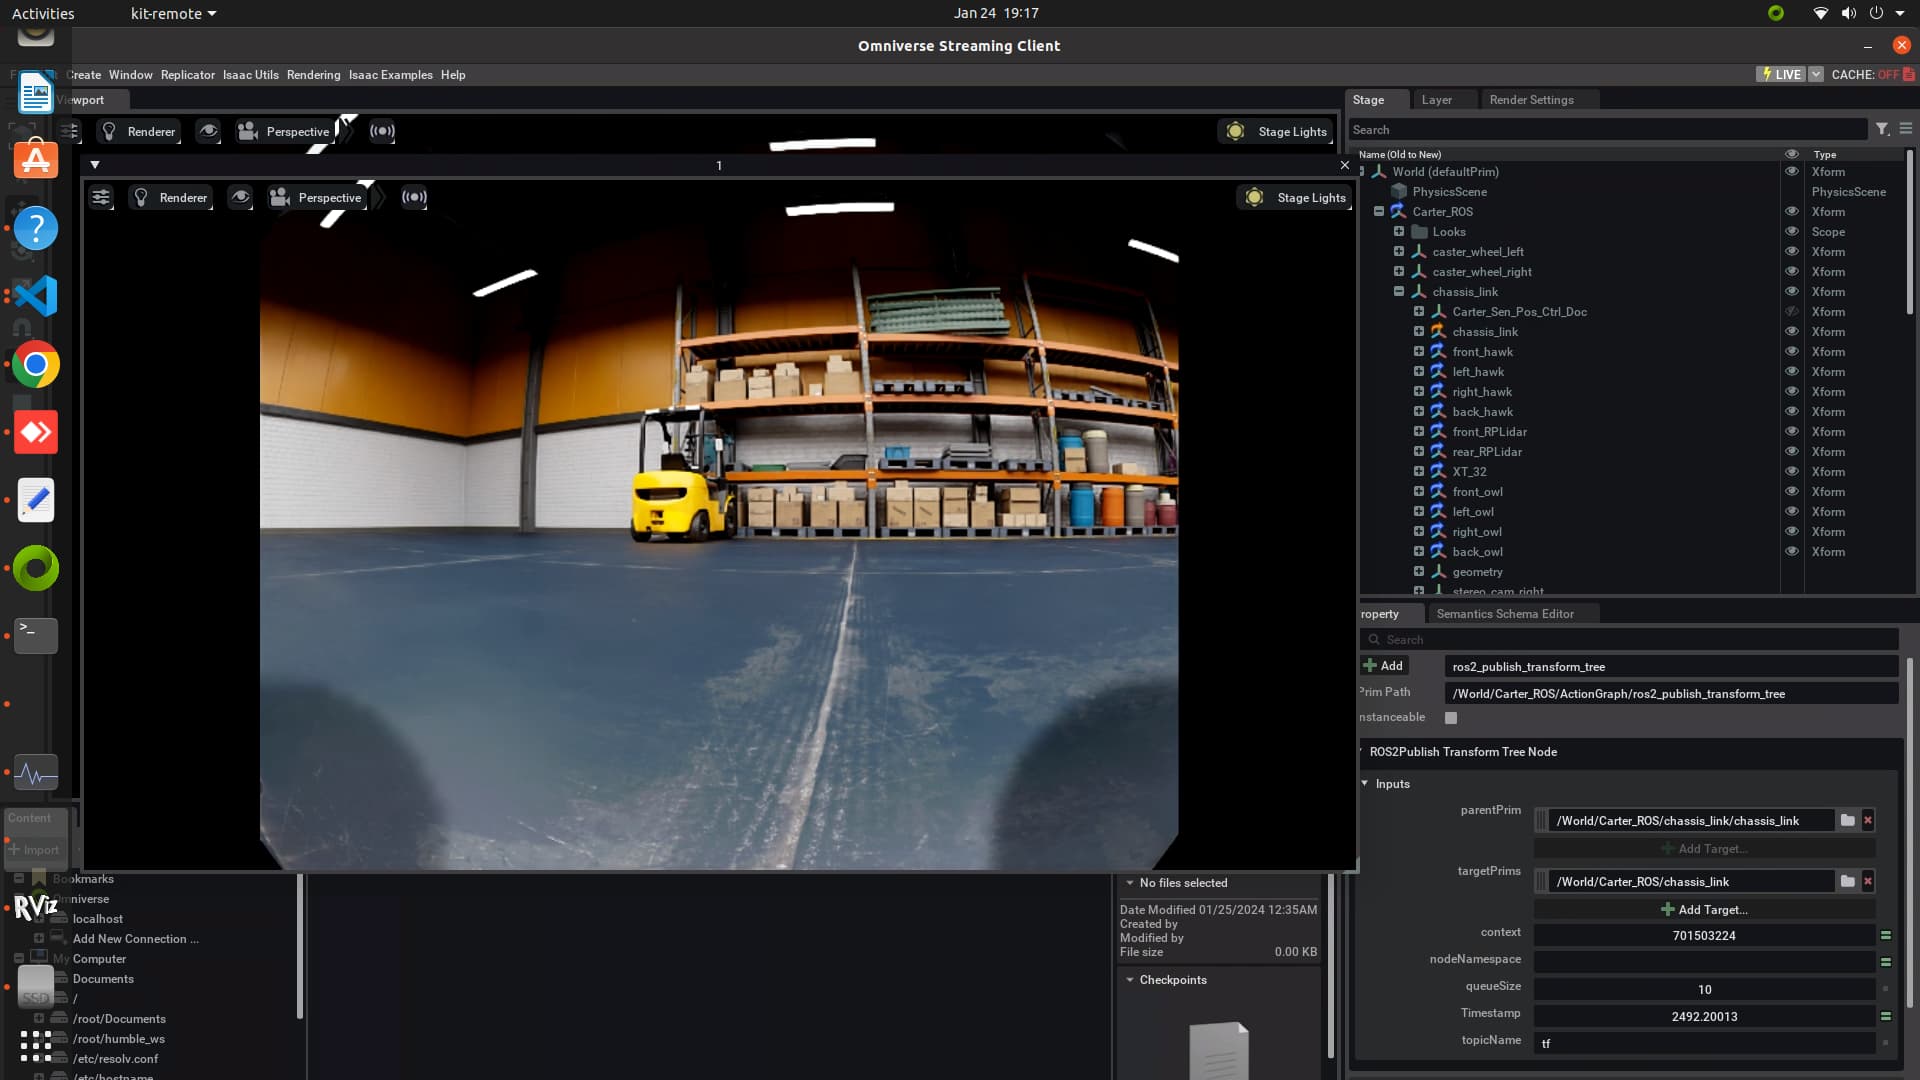This screenshot has width=1920, height=1080.
Task: Remove the targetPrims entry via its X icon
Action: click(x=1867, y=881)
